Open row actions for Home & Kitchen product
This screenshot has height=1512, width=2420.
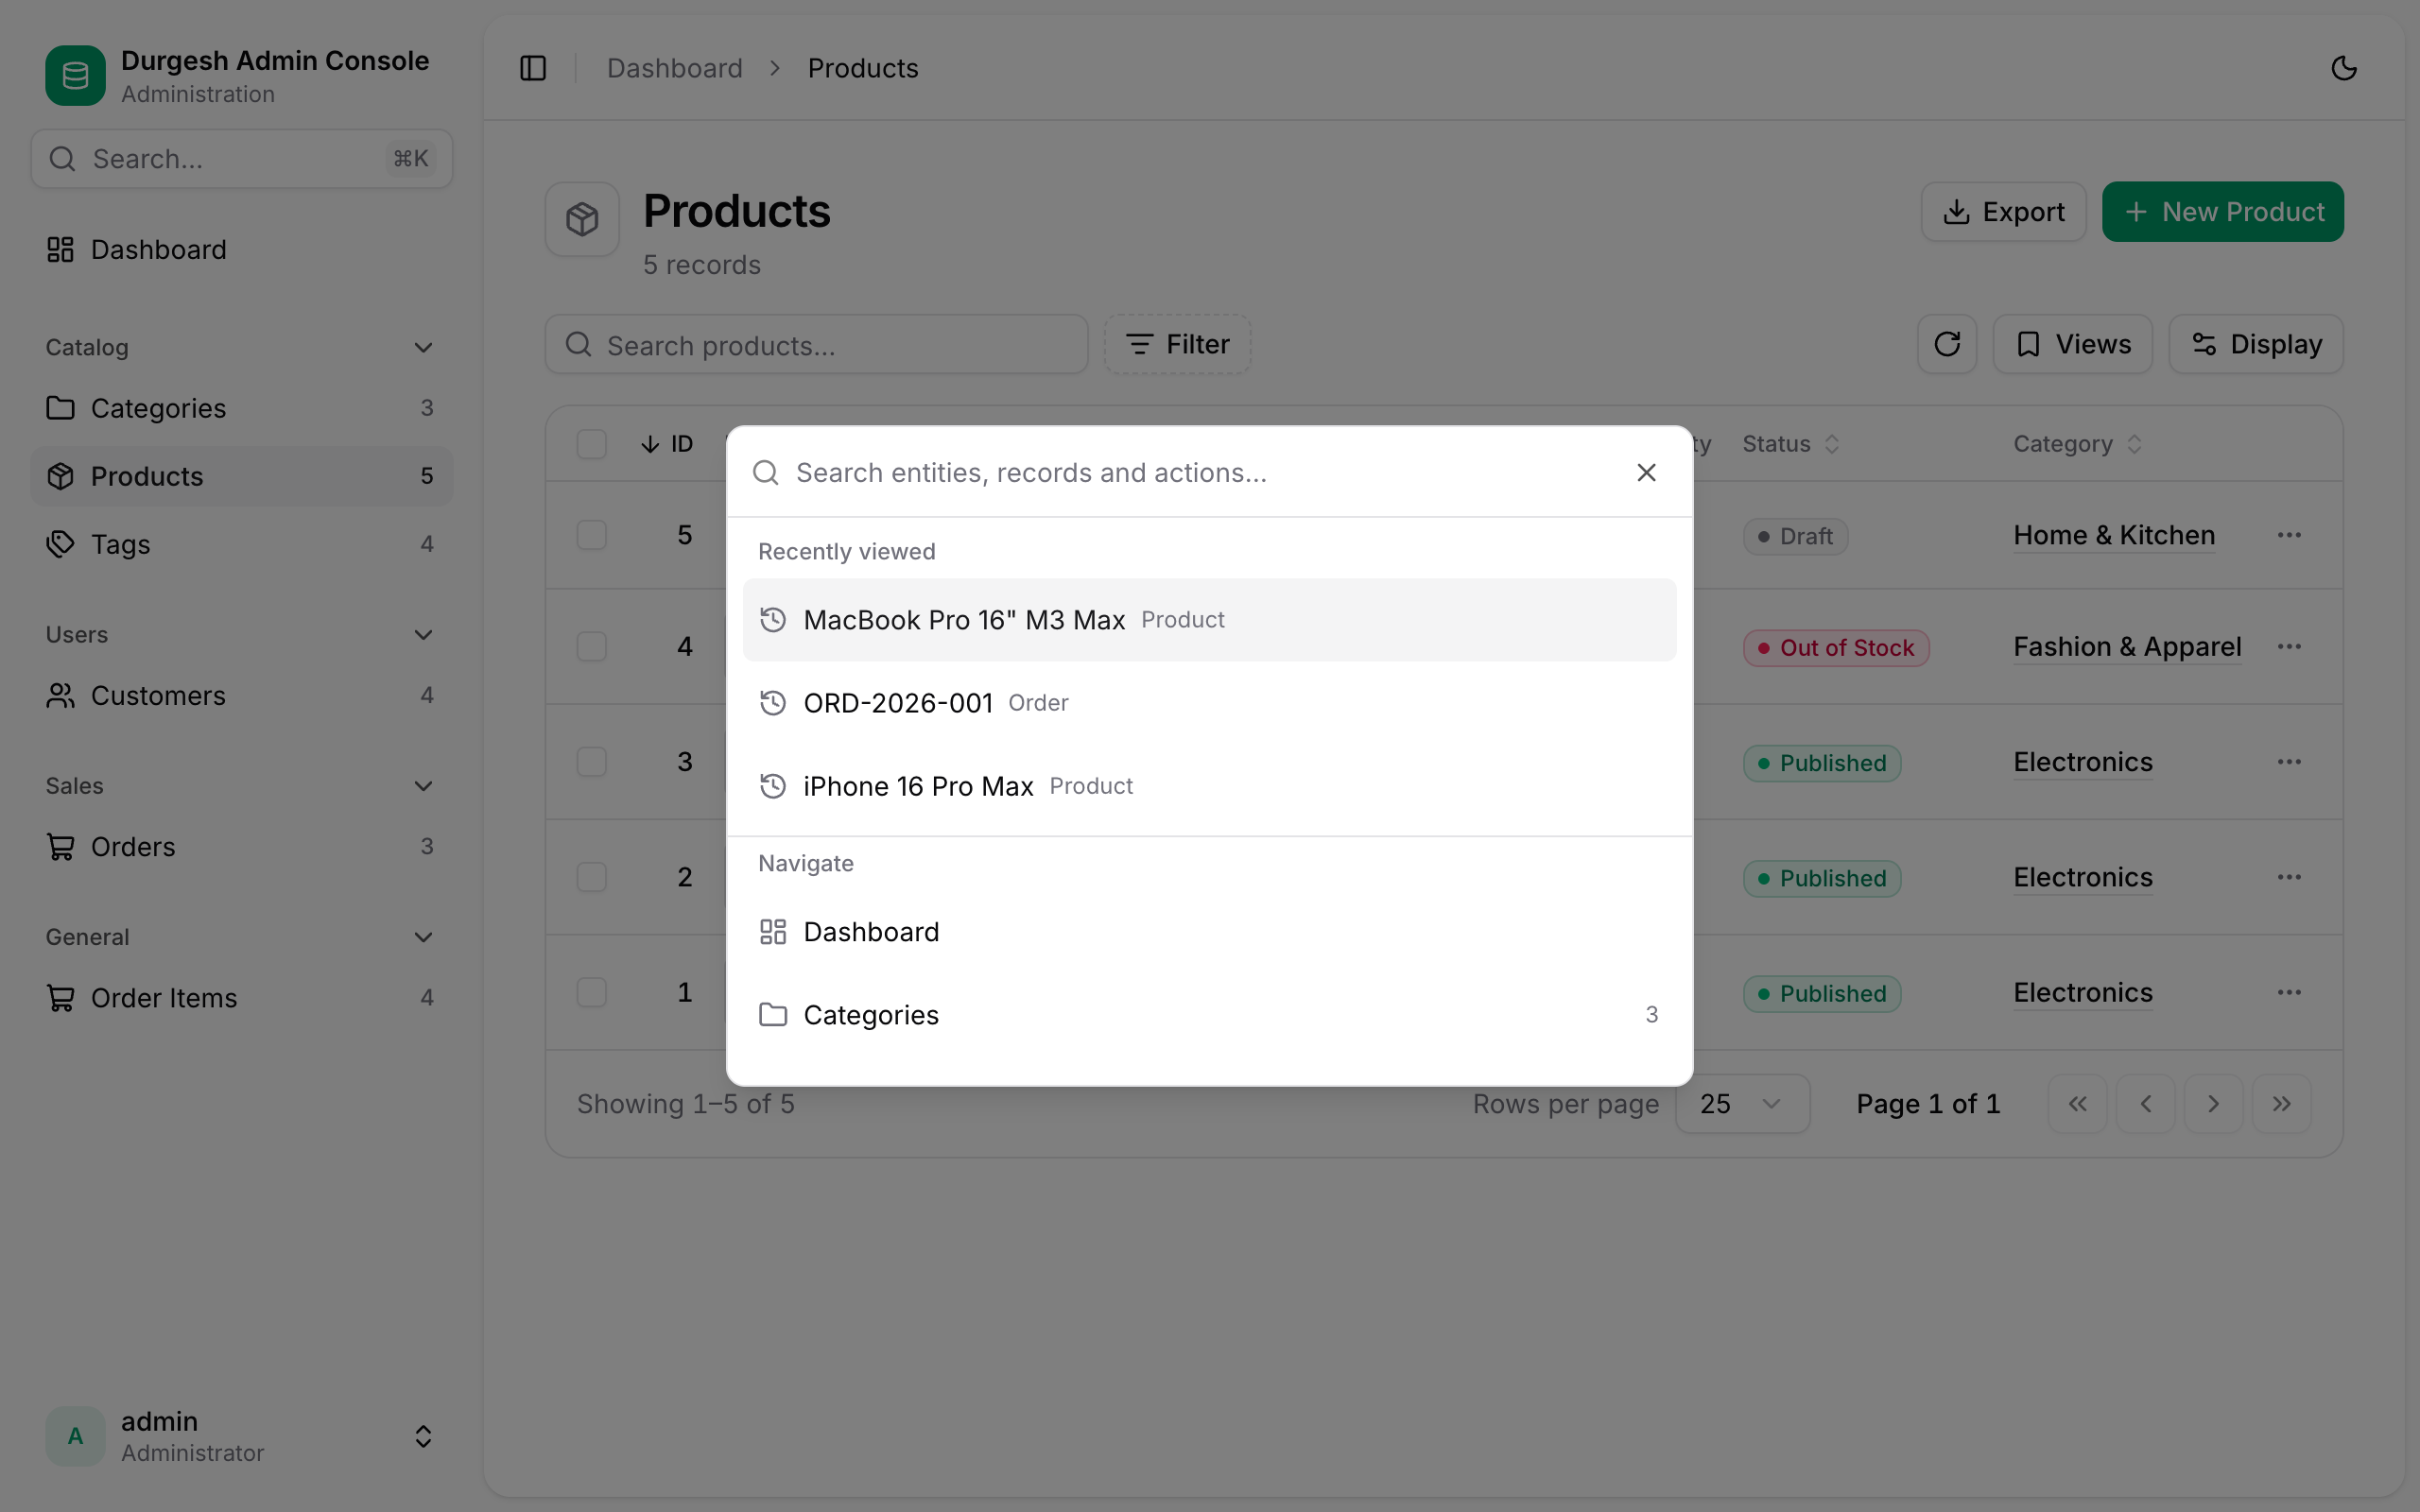[2289, 535]
